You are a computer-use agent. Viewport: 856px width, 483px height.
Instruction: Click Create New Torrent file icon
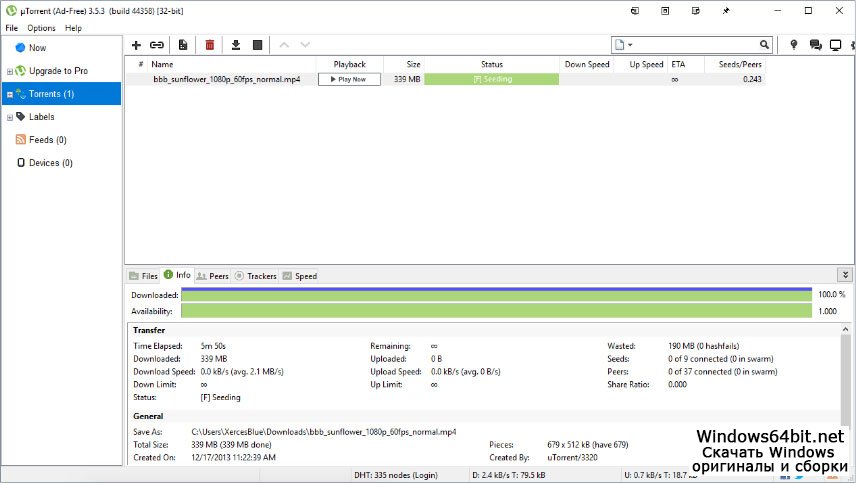pos(183,45)
